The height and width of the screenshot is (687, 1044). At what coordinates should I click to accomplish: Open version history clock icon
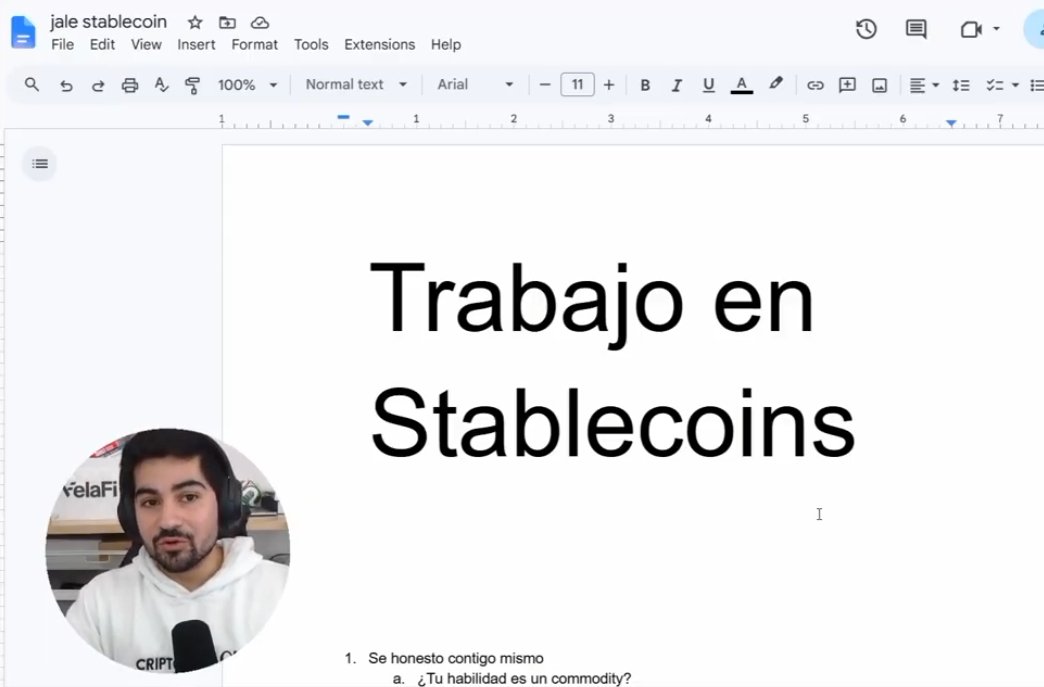pyautogui.click(x=866, y=29)
